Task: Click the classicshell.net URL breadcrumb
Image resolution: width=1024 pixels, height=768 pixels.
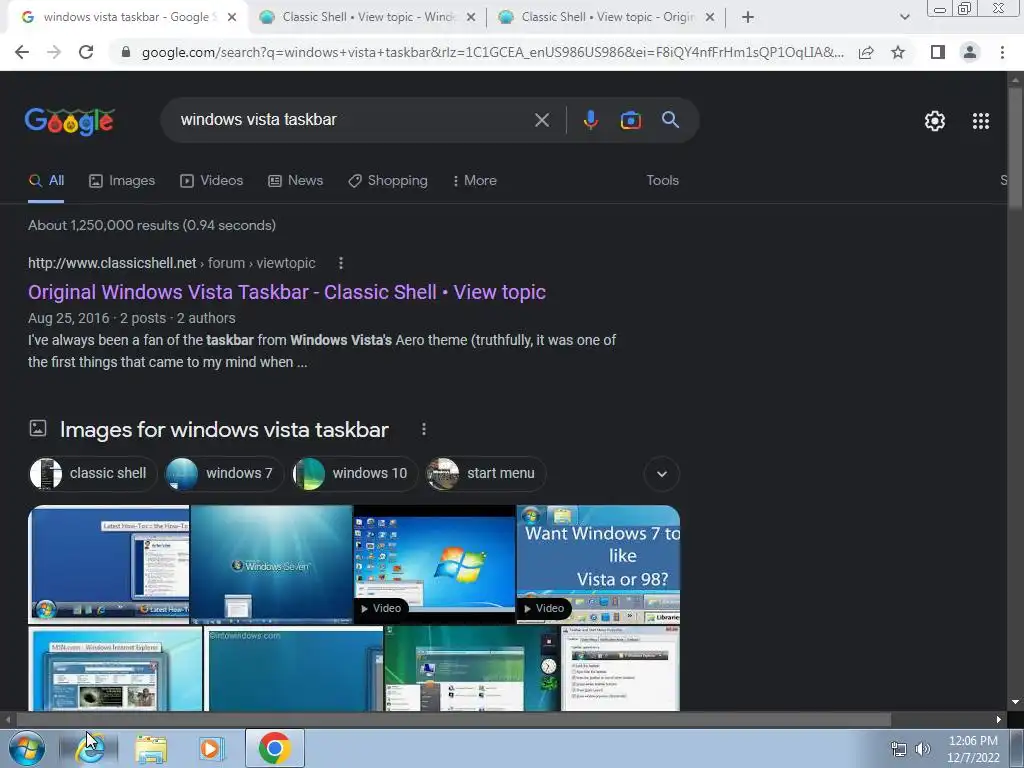Action: 172,263
